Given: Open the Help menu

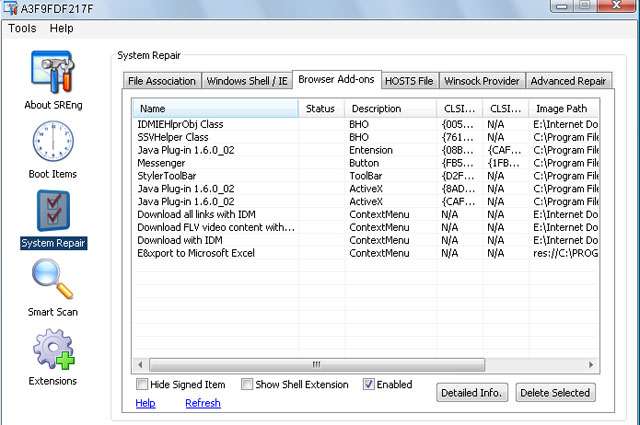Looking at the screenshot, I should (62, 28).
